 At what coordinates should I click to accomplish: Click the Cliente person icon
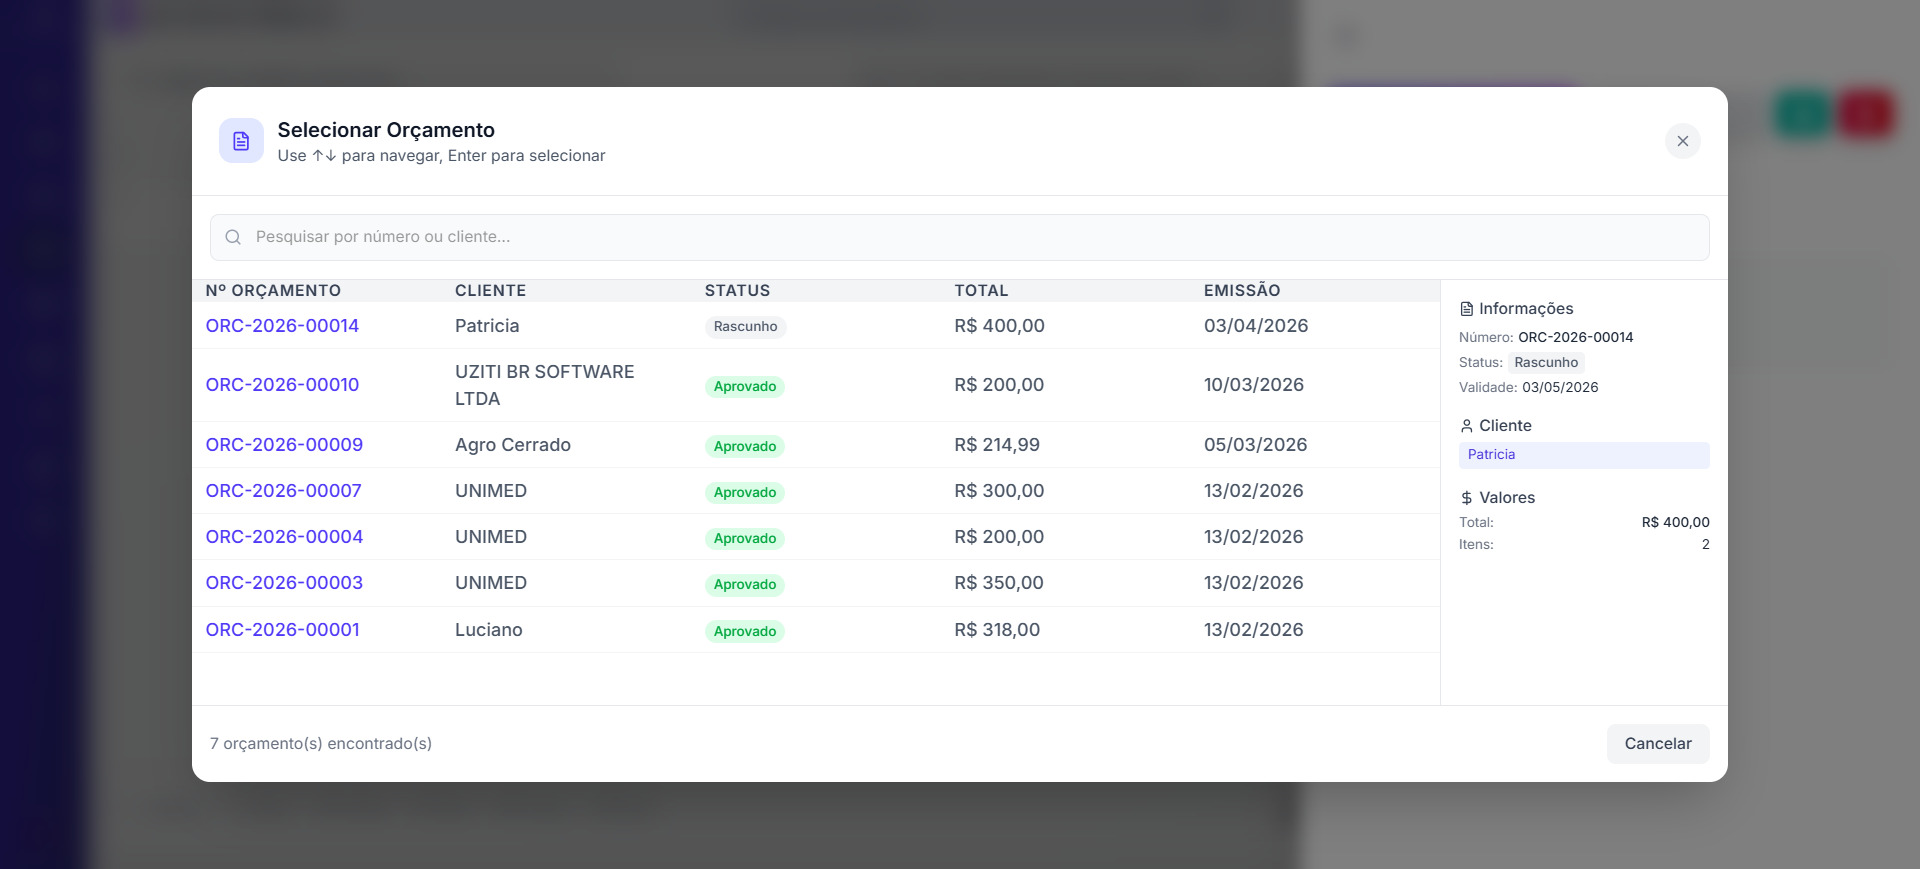pyautogui.click(x=1466, y=426)
